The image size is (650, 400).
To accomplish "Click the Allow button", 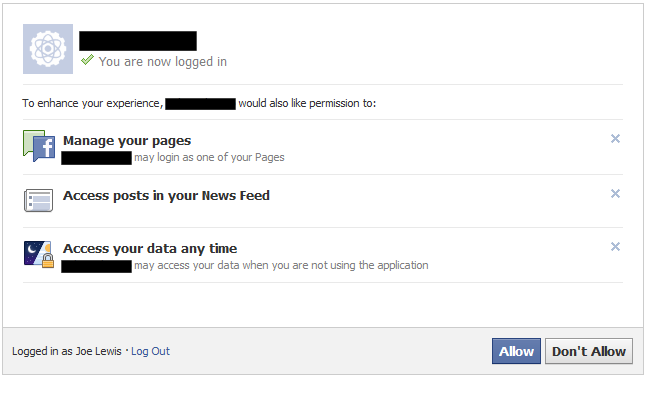I will click(x=516, y=351).
